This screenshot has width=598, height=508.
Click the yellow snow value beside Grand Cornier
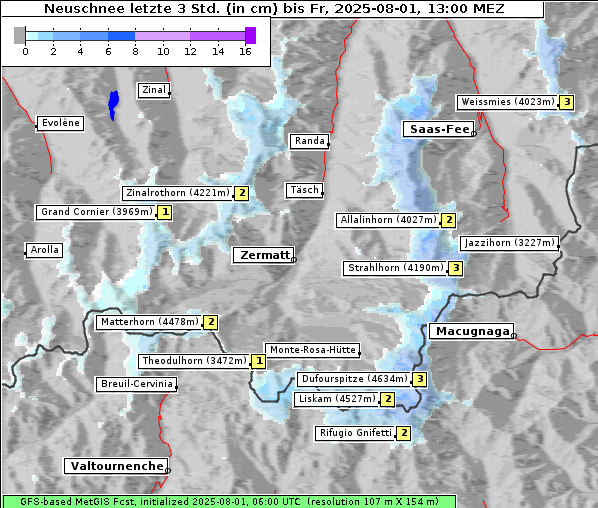tap(165, 212)
